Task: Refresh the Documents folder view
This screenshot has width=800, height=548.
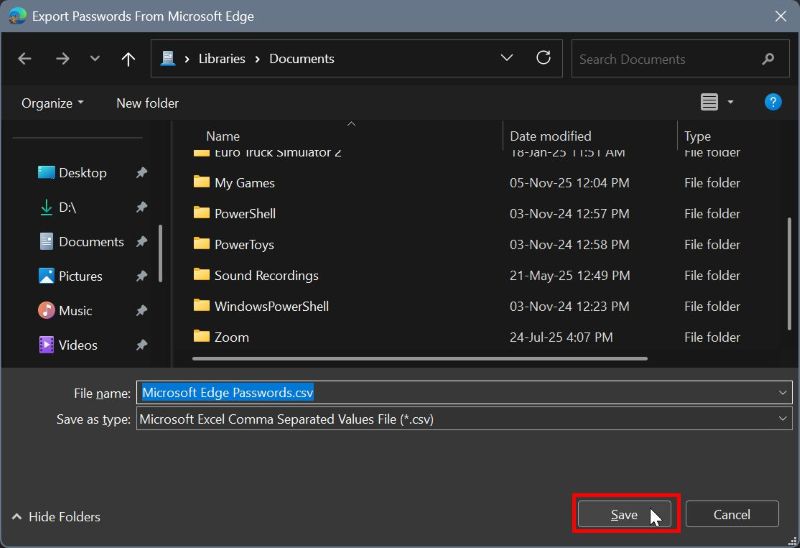Action: pos(543,58)
